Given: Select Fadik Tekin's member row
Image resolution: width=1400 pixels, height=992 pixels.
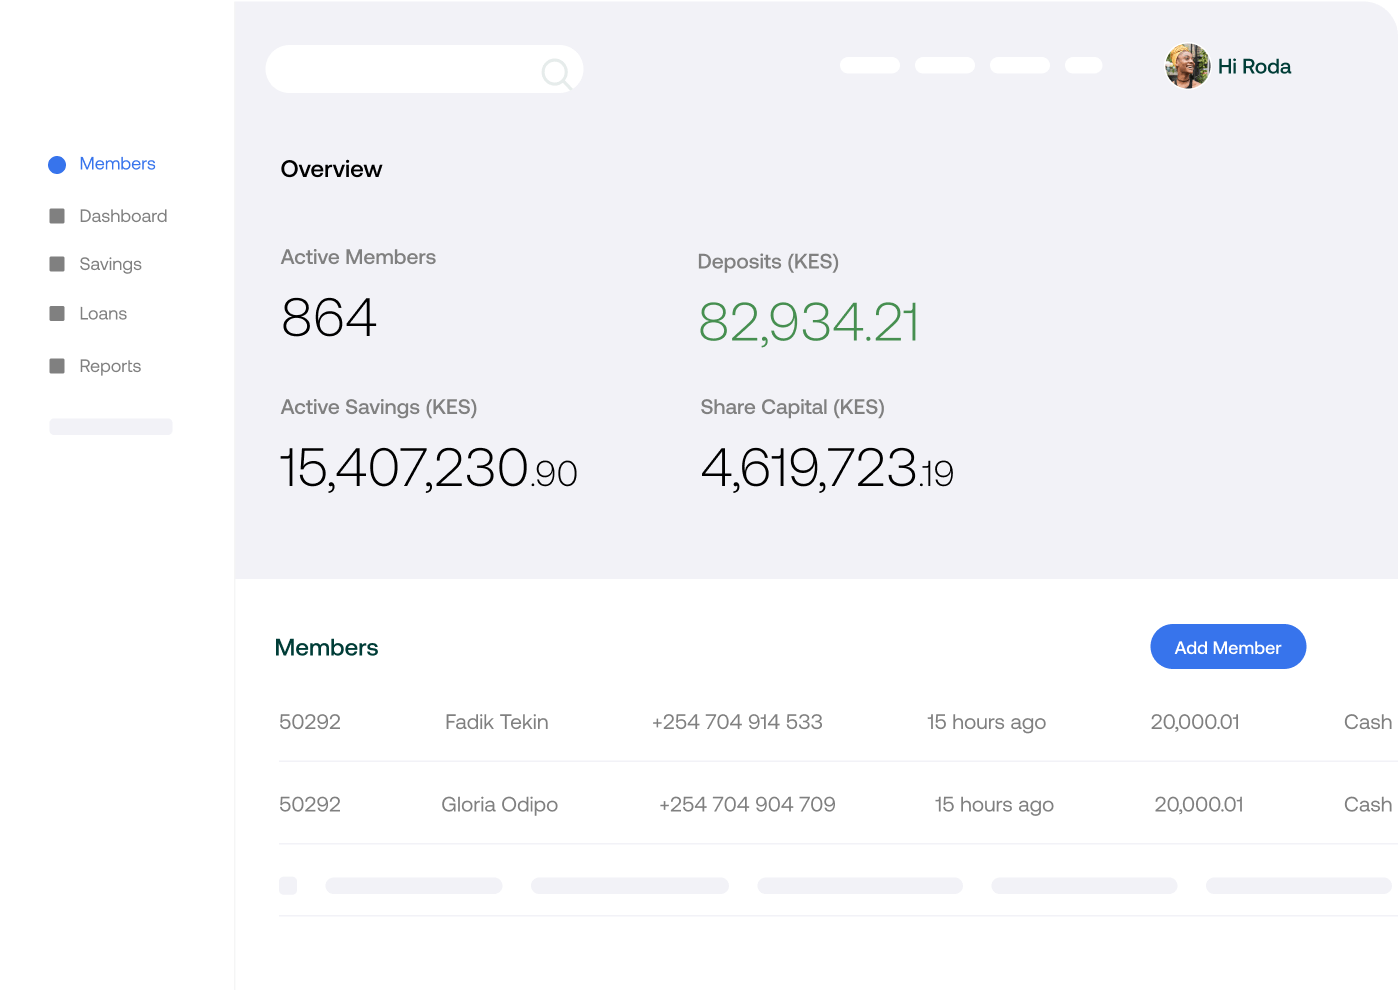Looking at the screenshot, I should click(497, 722).
